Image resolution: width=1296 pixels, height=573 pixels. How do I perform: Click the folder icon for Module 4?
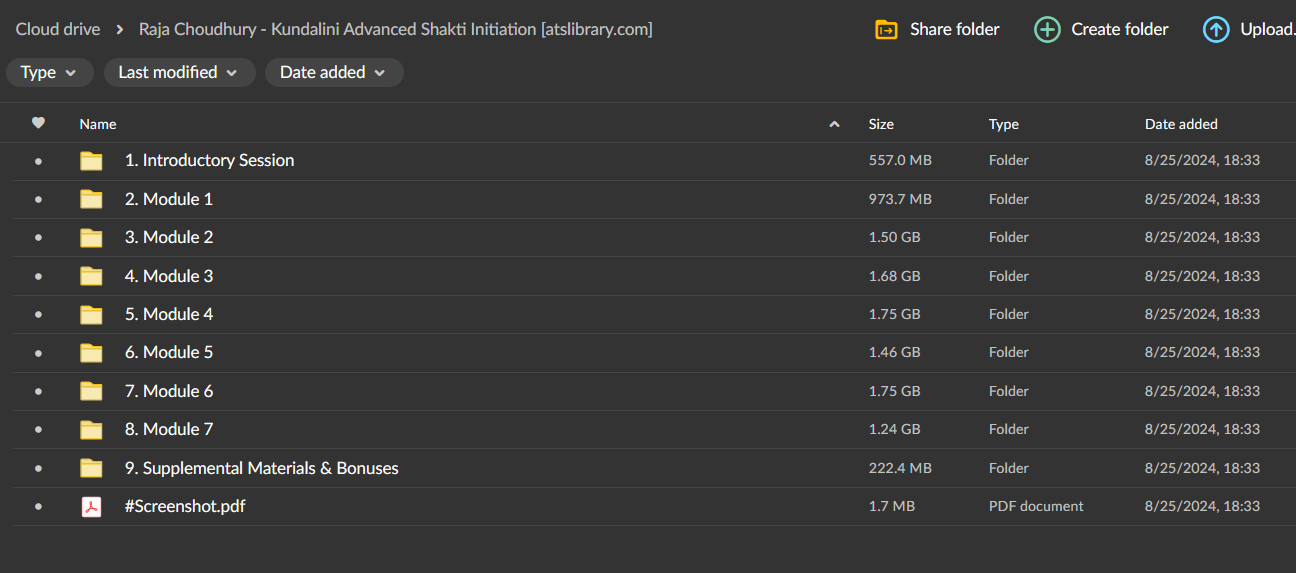click(x=91, y=315)
